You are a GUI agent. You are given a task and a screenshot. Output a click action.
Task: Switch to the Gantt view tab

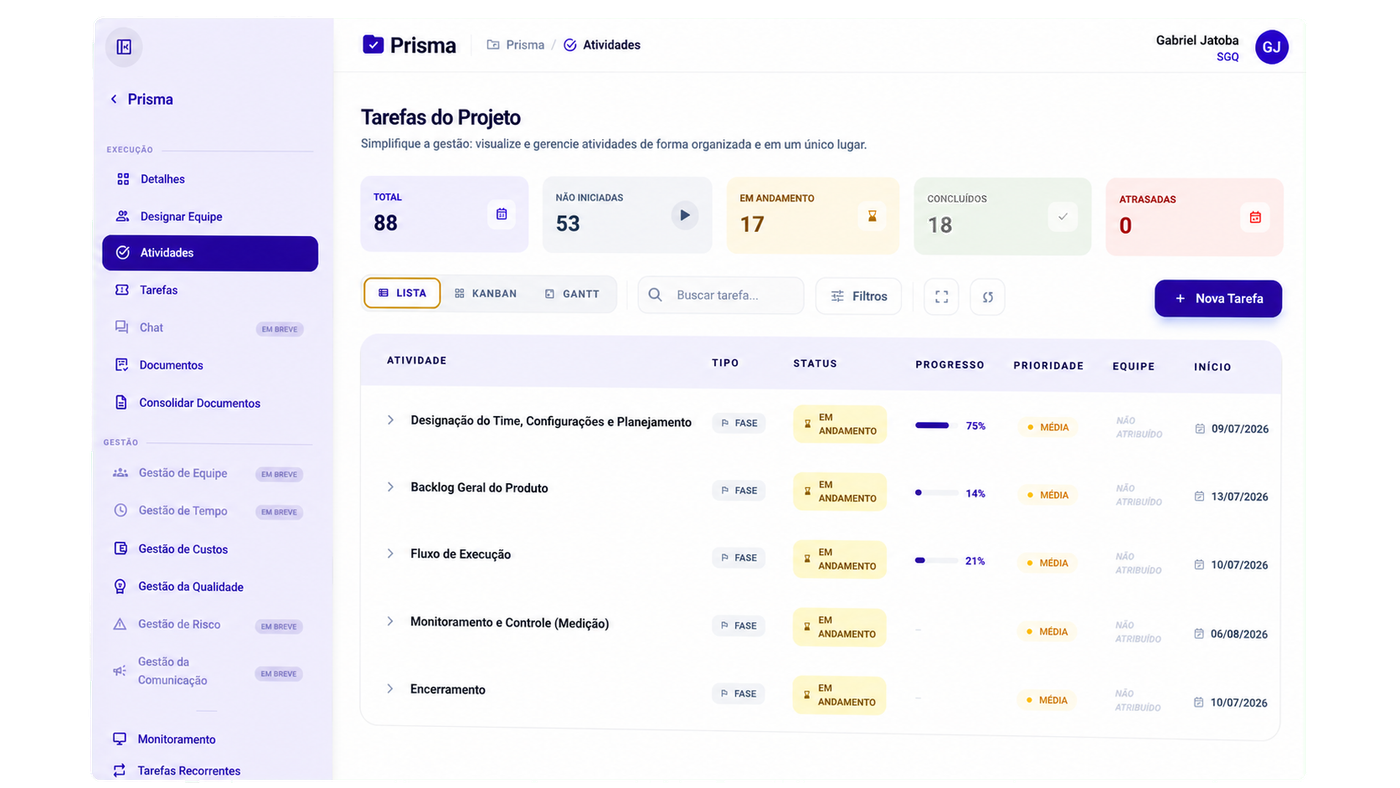572,294
